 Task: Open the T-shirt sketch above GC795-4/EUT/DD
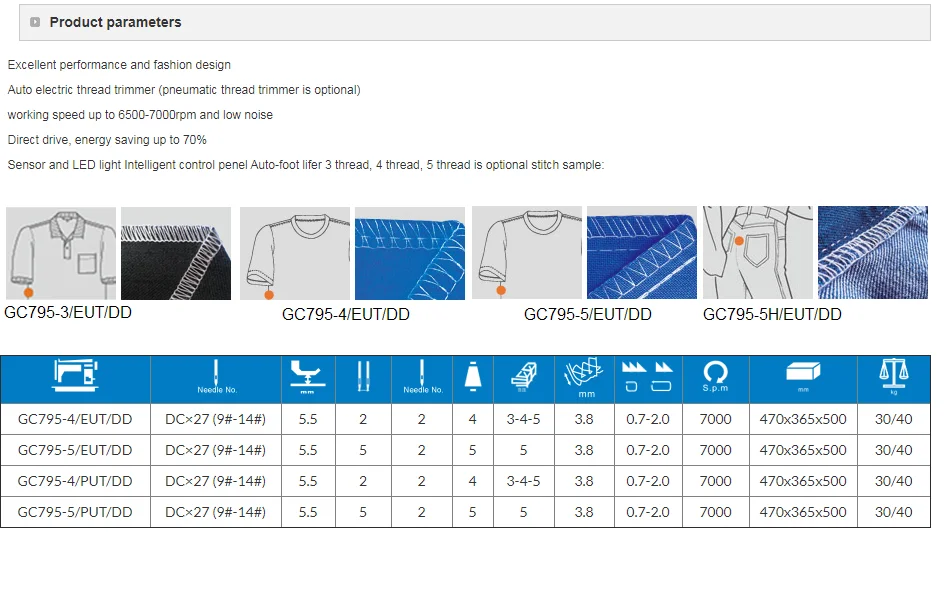295,253
